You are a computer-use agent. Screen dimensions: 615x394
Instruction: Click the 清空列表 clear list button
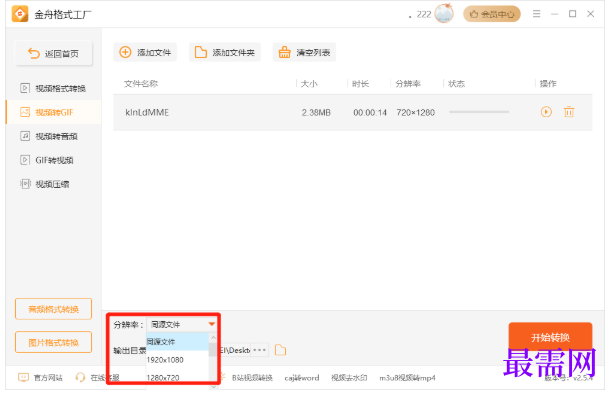pos(304,52)
